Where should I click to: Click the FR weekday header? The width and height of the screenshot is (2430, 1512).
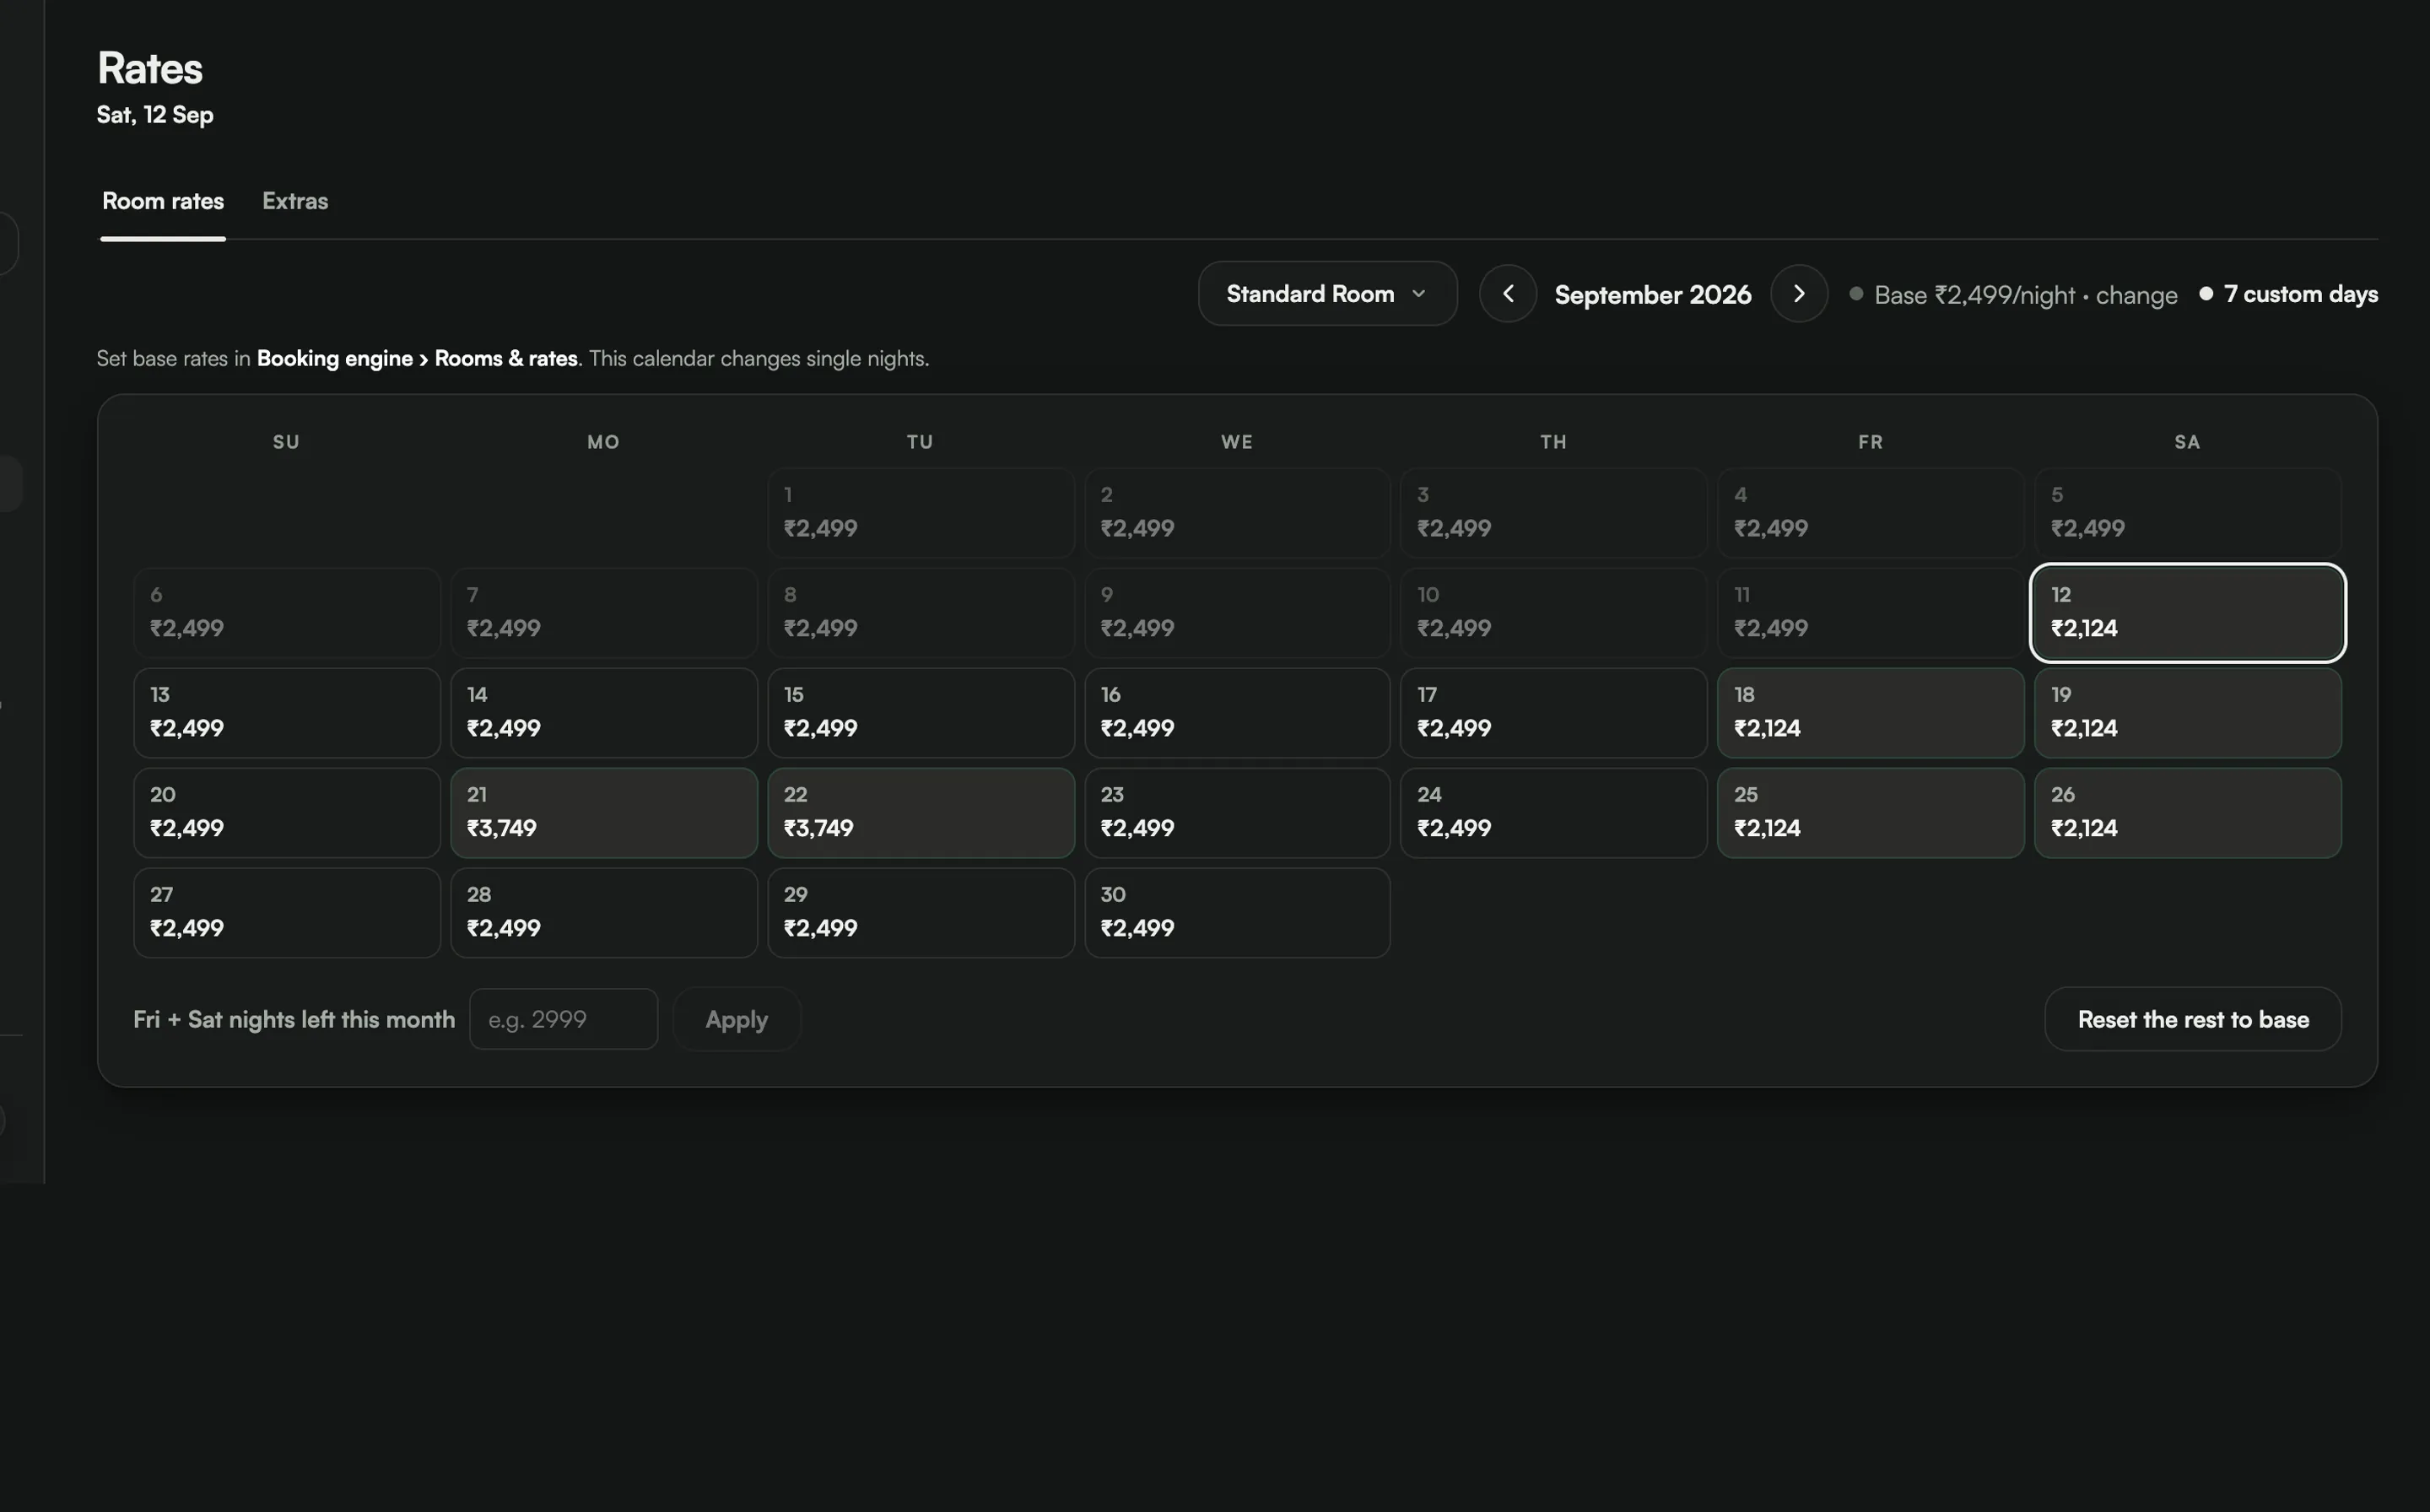coord(1870,442)
